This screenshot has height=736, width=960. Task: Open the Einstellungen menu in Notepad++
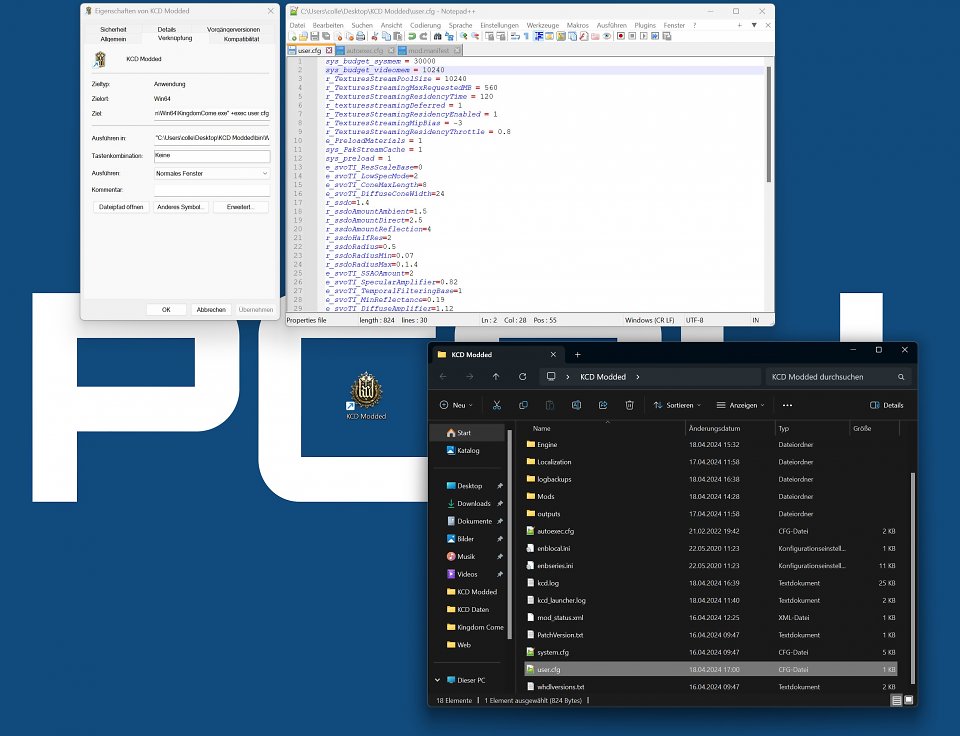499,25
